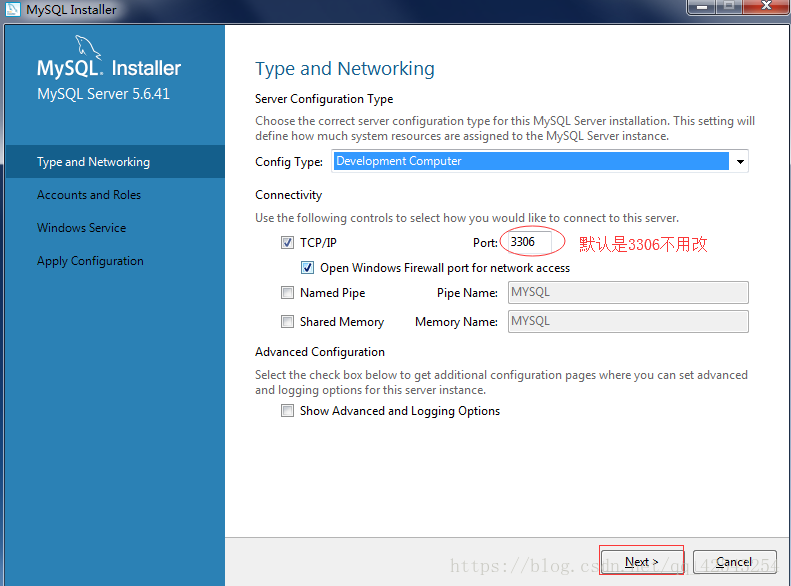Click the MySQL dolphin logo
Viewport: 791px width, 586px height.
(x=88, y=47)
